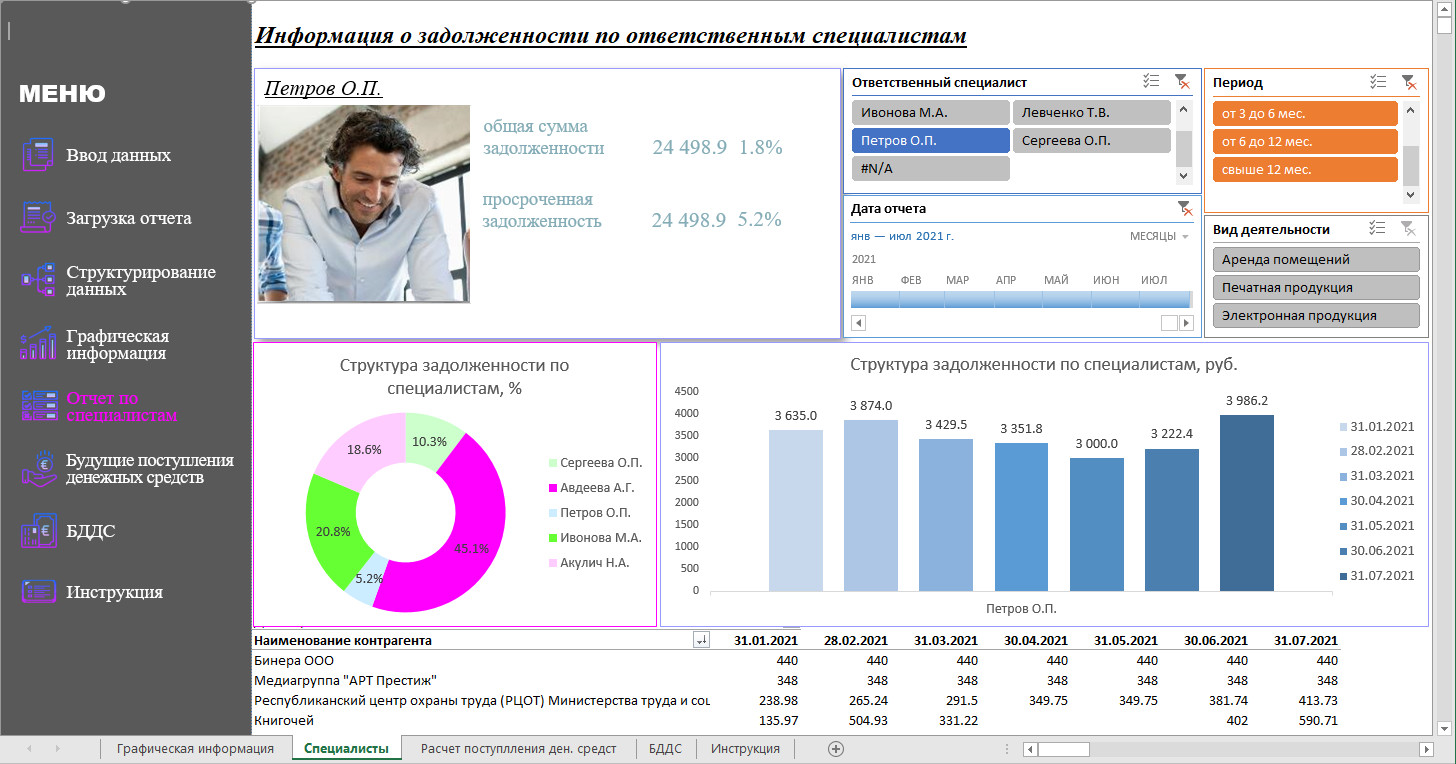
Task: Toggle multi-select in Вид деятельности slicer
Action: pos(1378,229)
